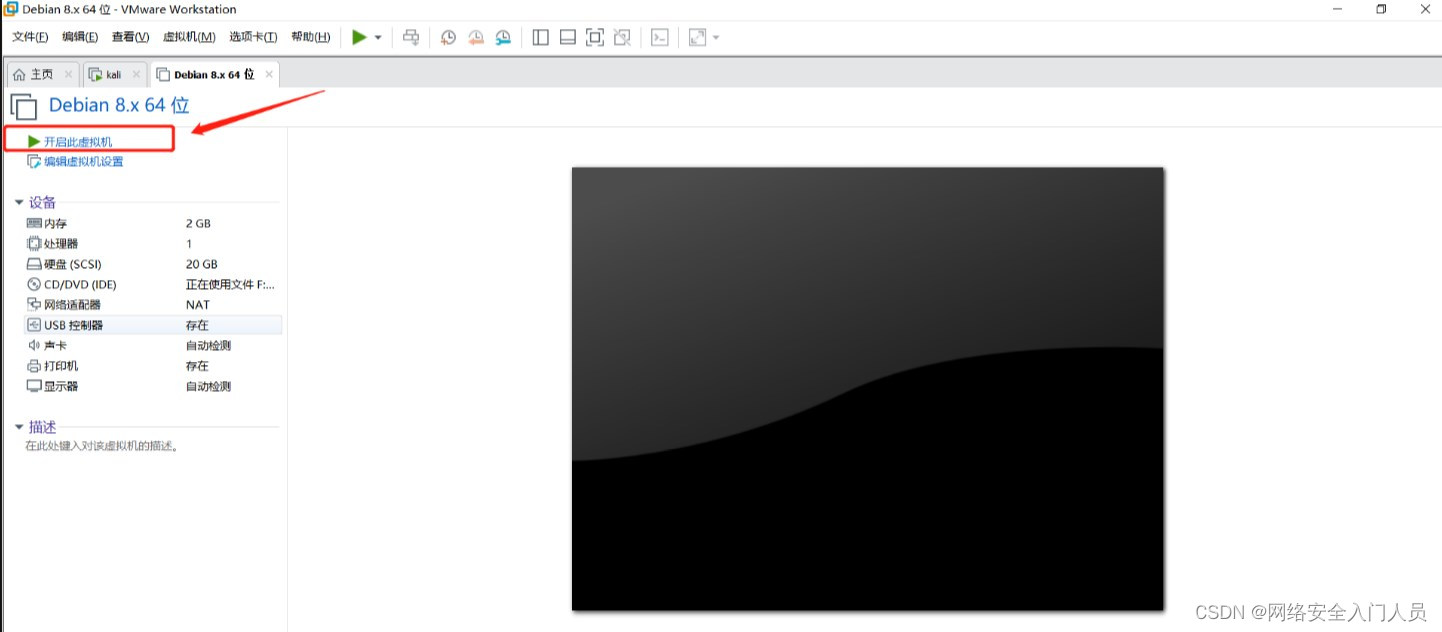Screen dimensions: 1442x632
Task: Open the 虚拟机(M) menu
Action: [x=189, y=37]
